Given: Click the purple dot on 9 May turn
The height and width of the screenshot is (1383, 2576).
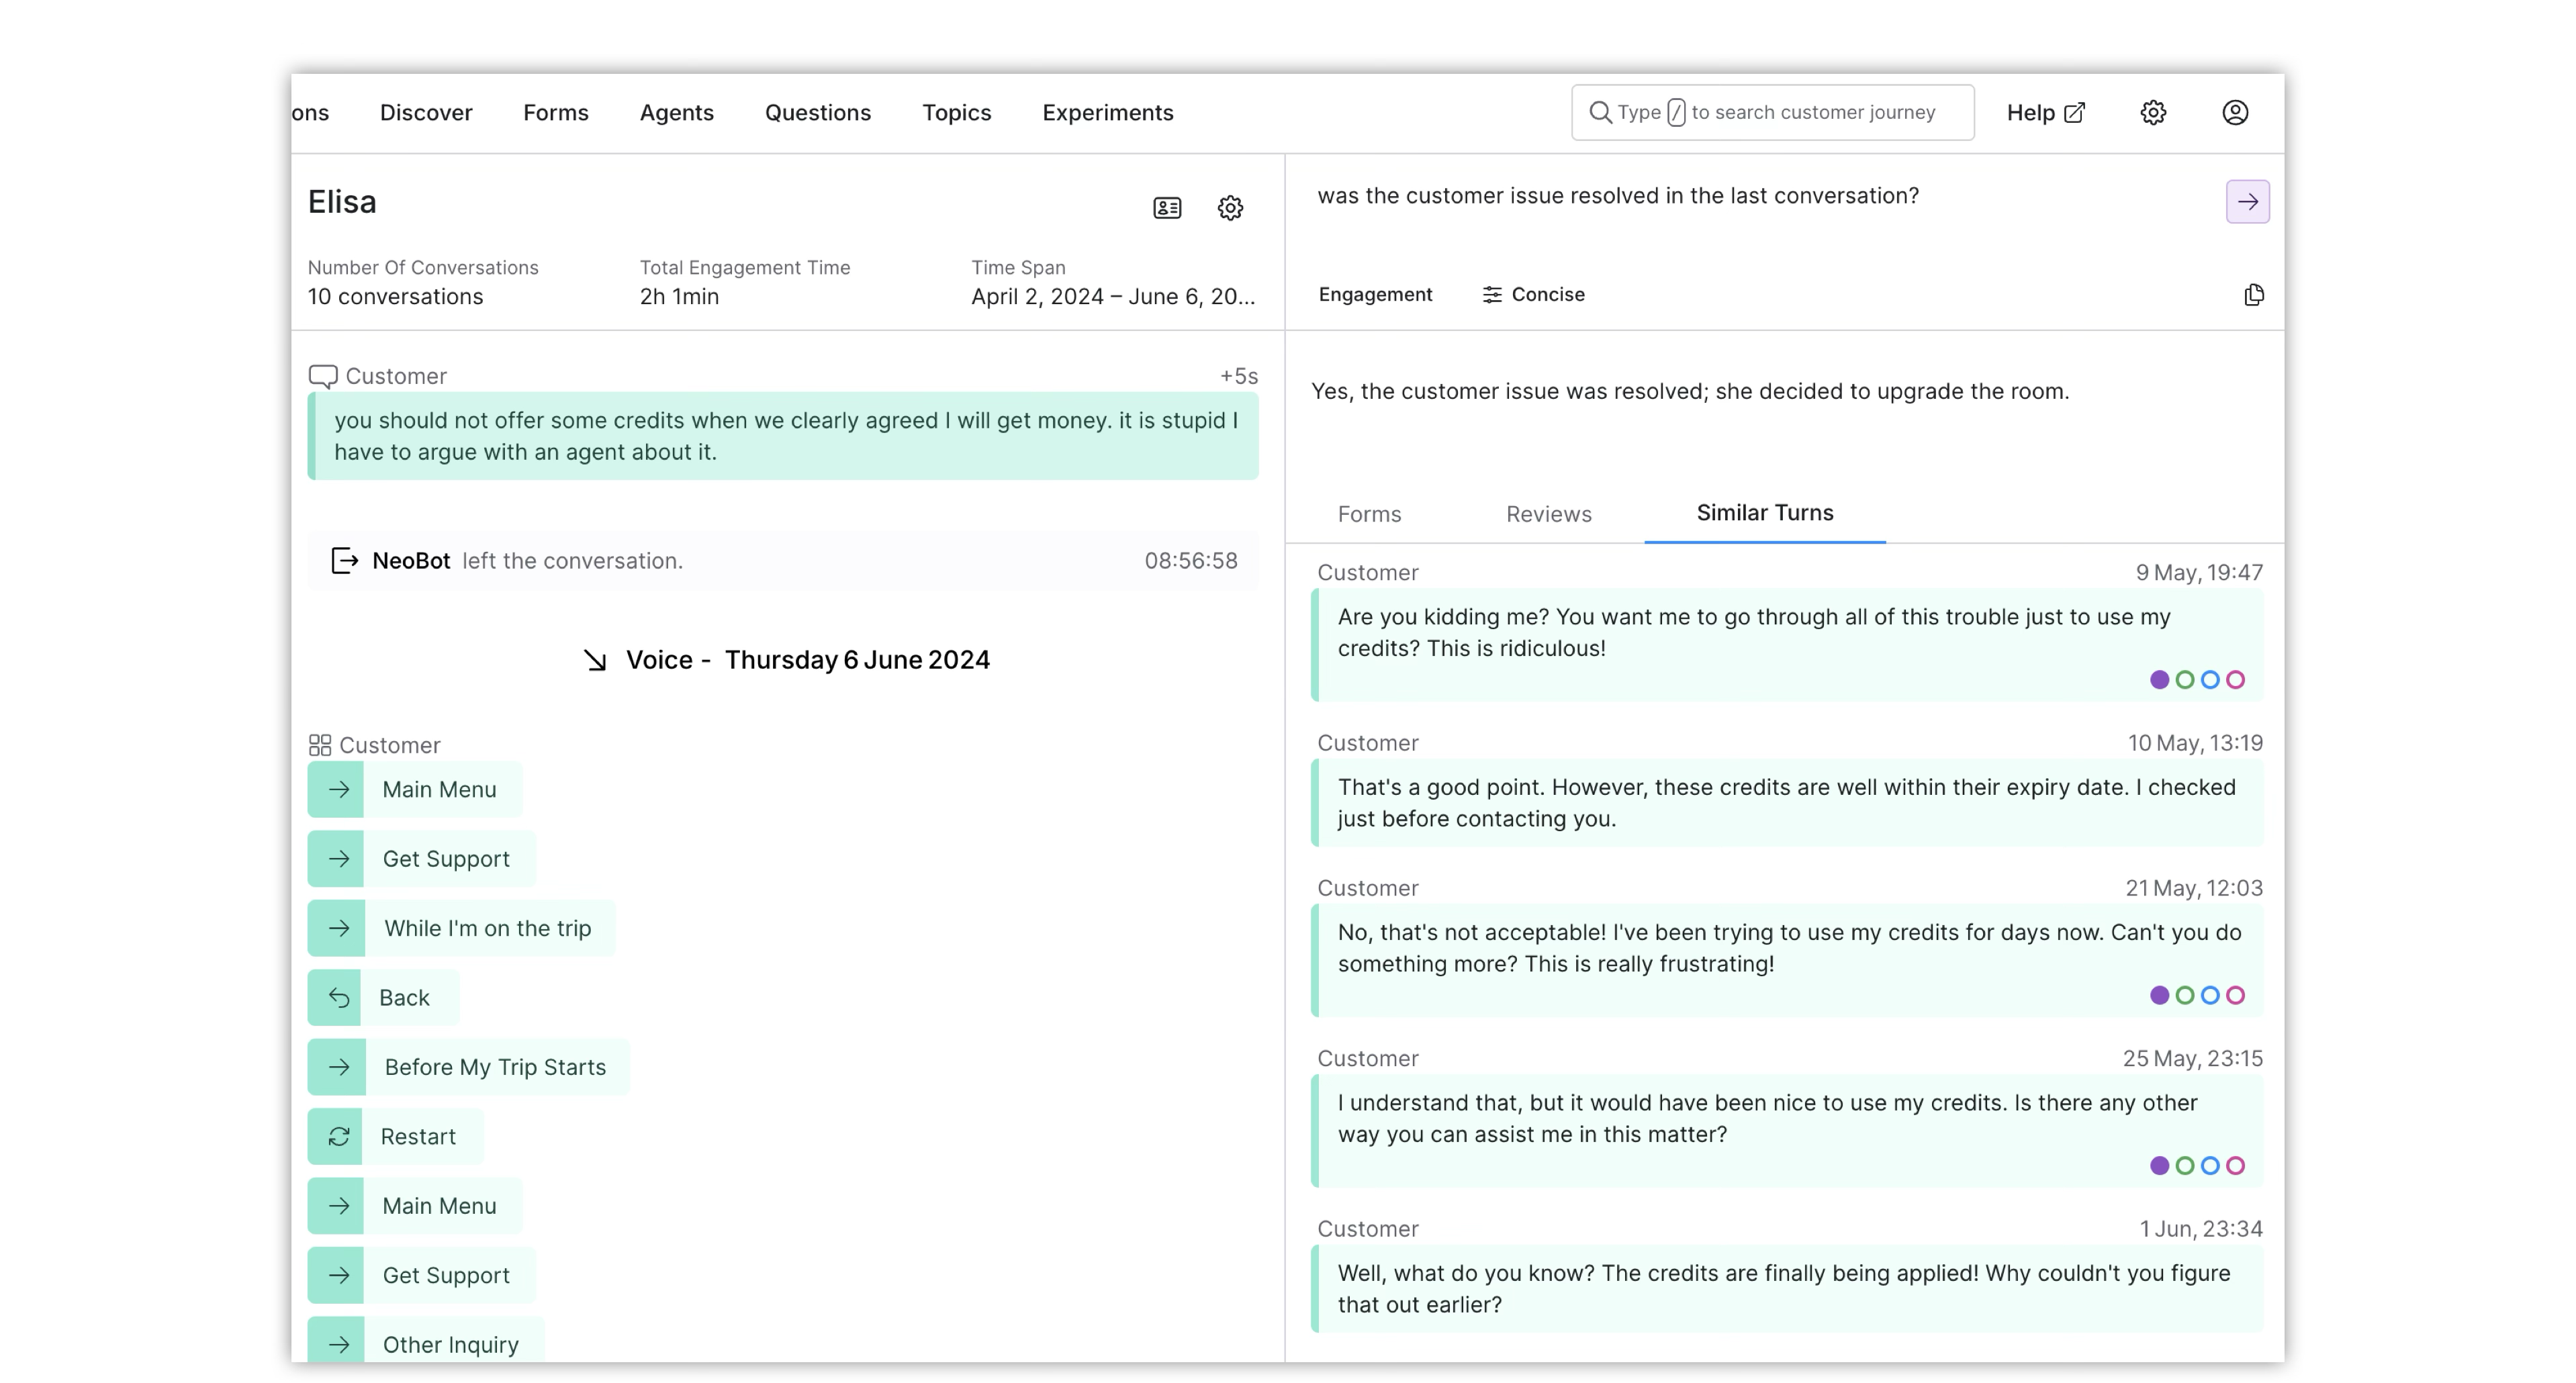Looking at the screenshot, I should point(2159,680).
